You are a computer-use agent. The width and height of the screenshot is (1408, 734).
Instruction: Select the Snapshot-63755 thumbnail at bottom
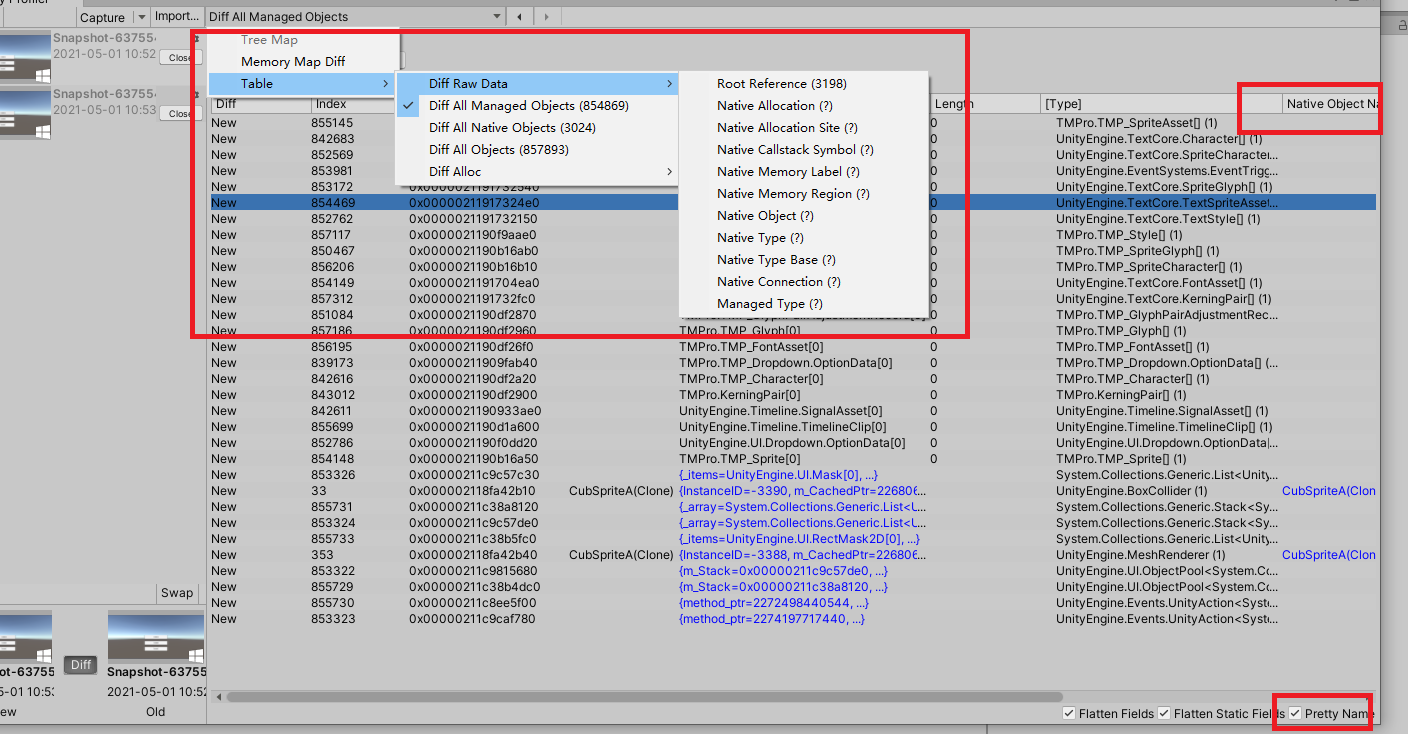[x=155, y=640]
